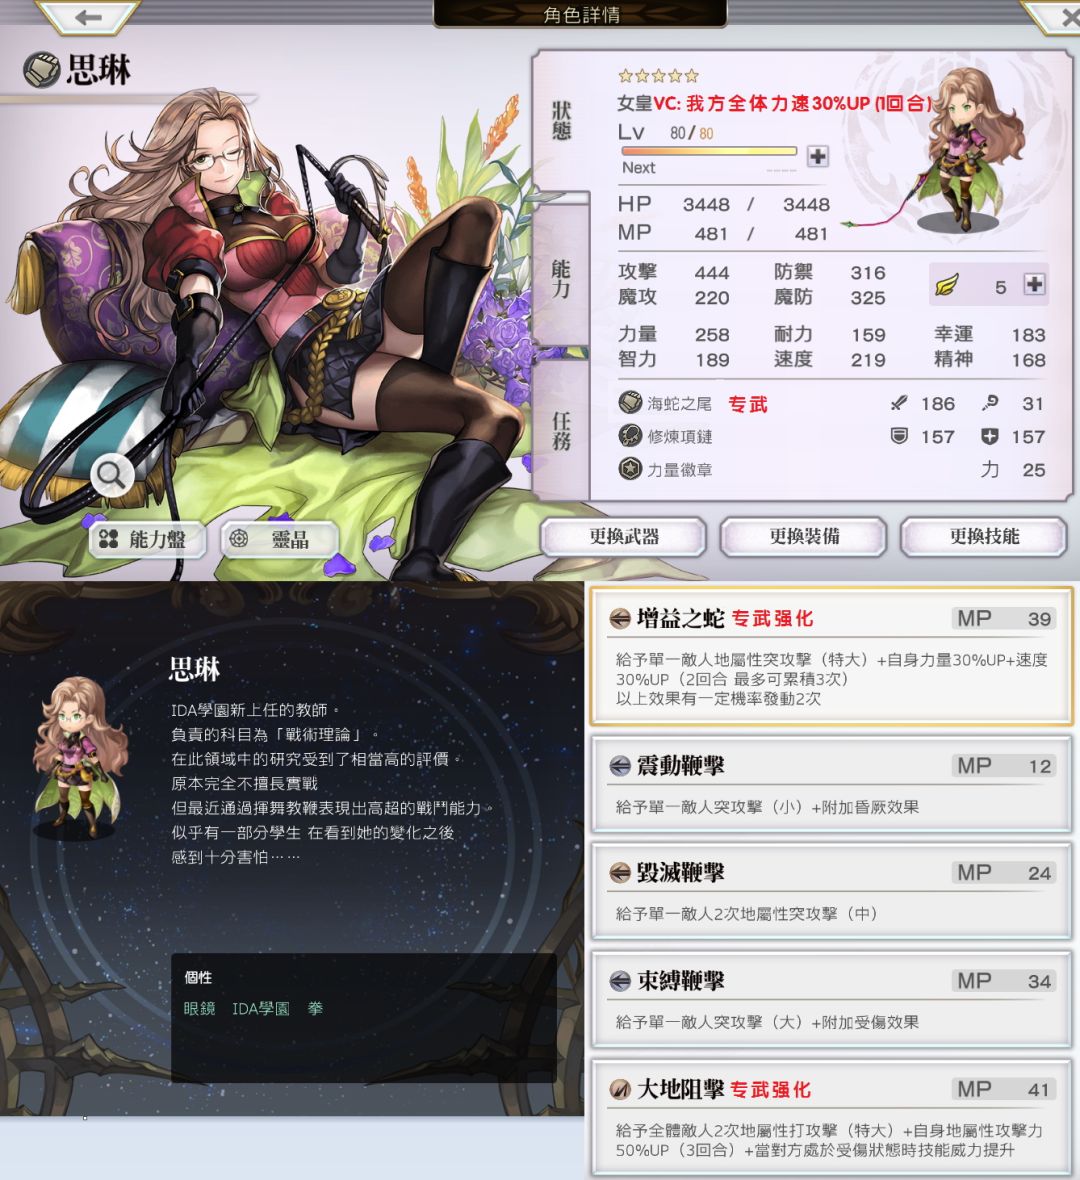The image size is (1080, 1180).
Task: Open the 靈晶 crystal menu
Action: tap(279, 539)
